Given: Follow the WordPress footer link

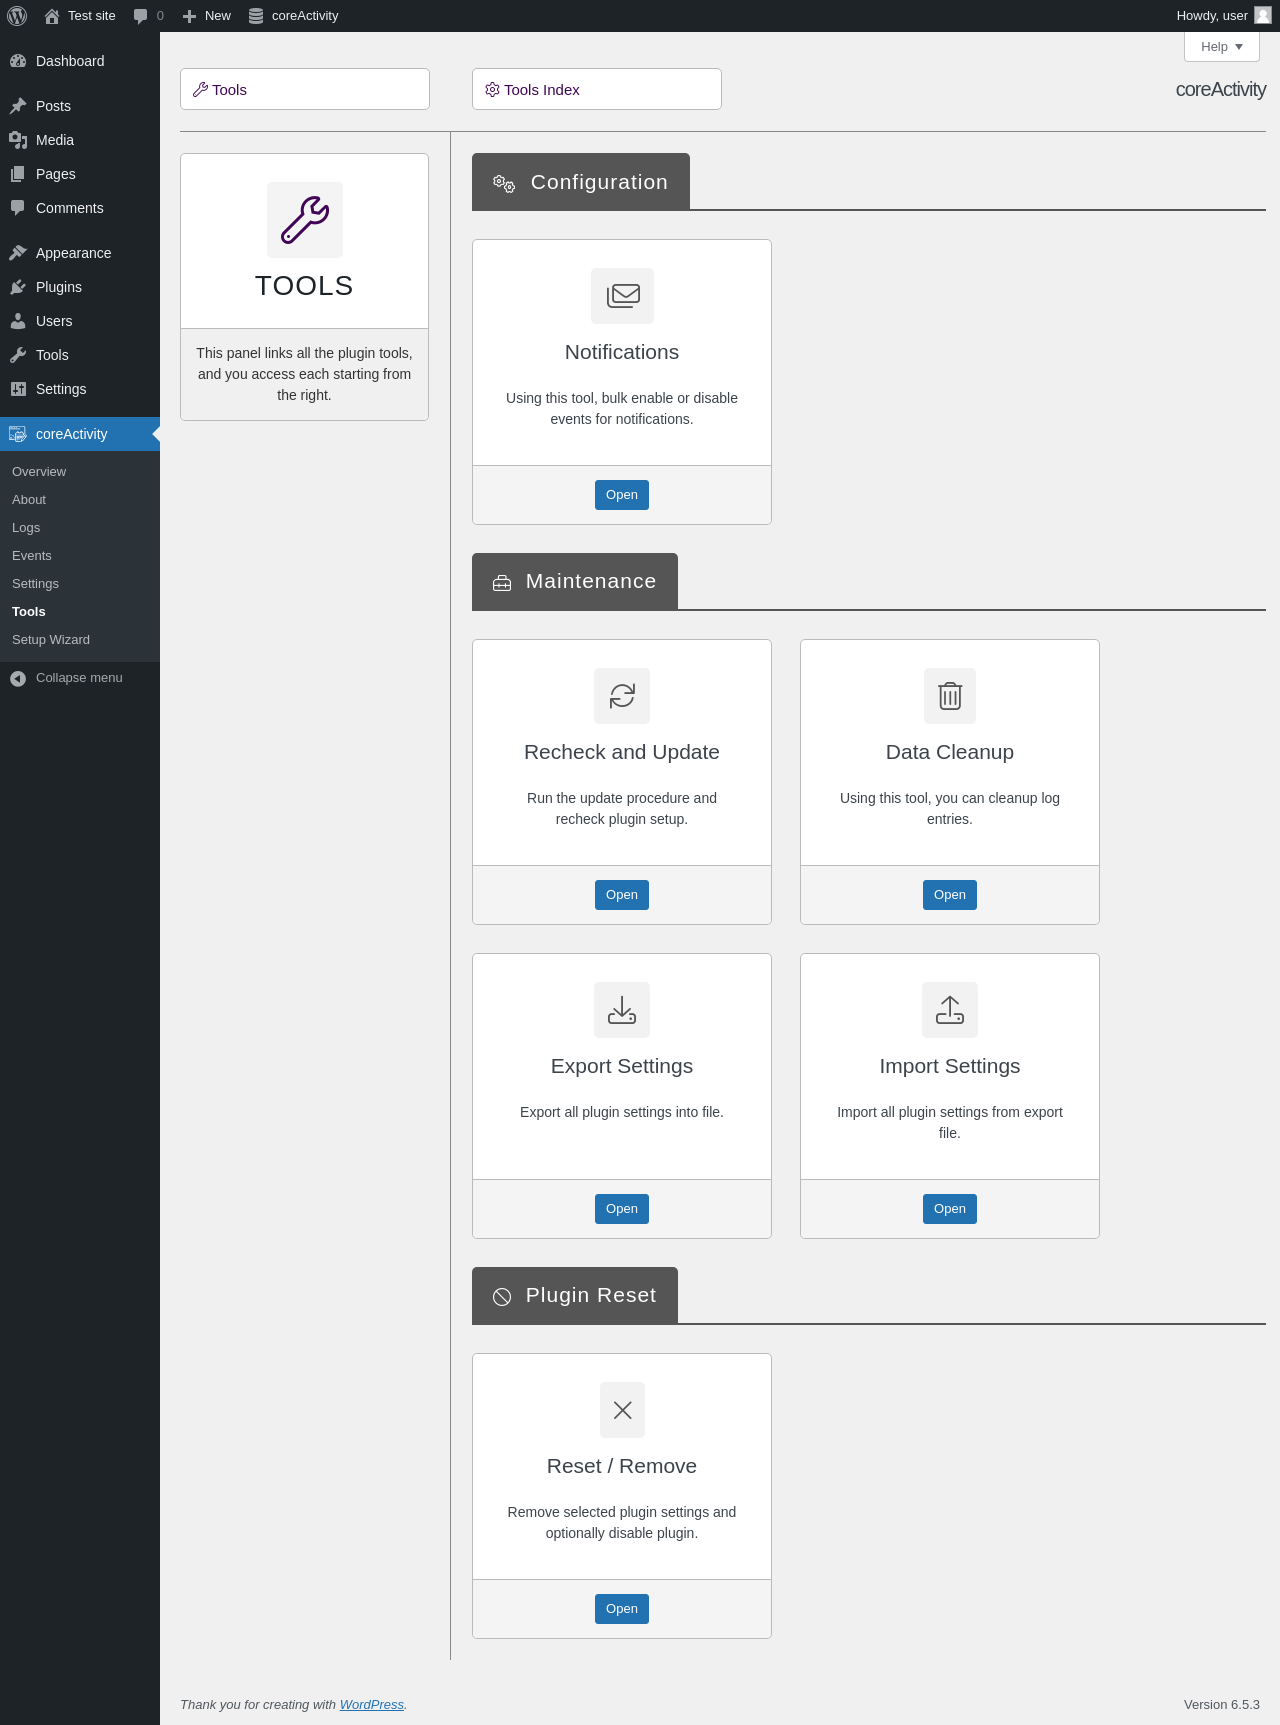Looking at the screenshot, I should pyautogui.click(x=372, y=1705).
